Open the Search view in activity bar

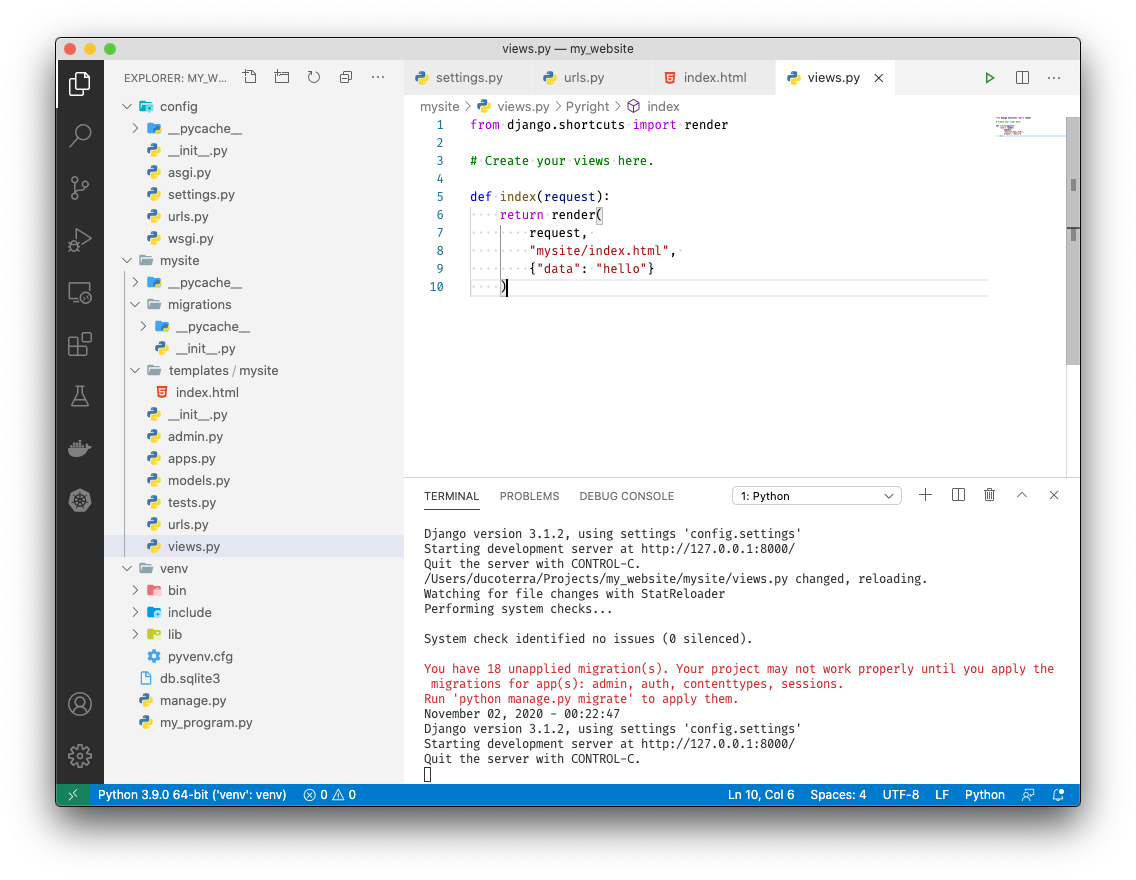tap(80, 136)
